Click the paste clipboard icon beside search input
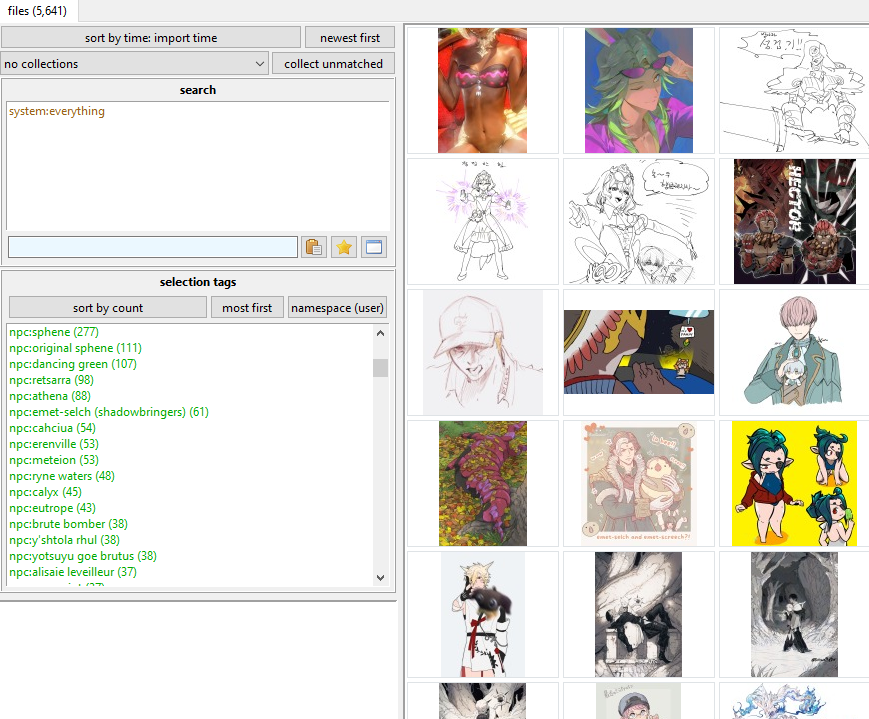869x719 pixels. pyautogui.click(x=314, y=247)
